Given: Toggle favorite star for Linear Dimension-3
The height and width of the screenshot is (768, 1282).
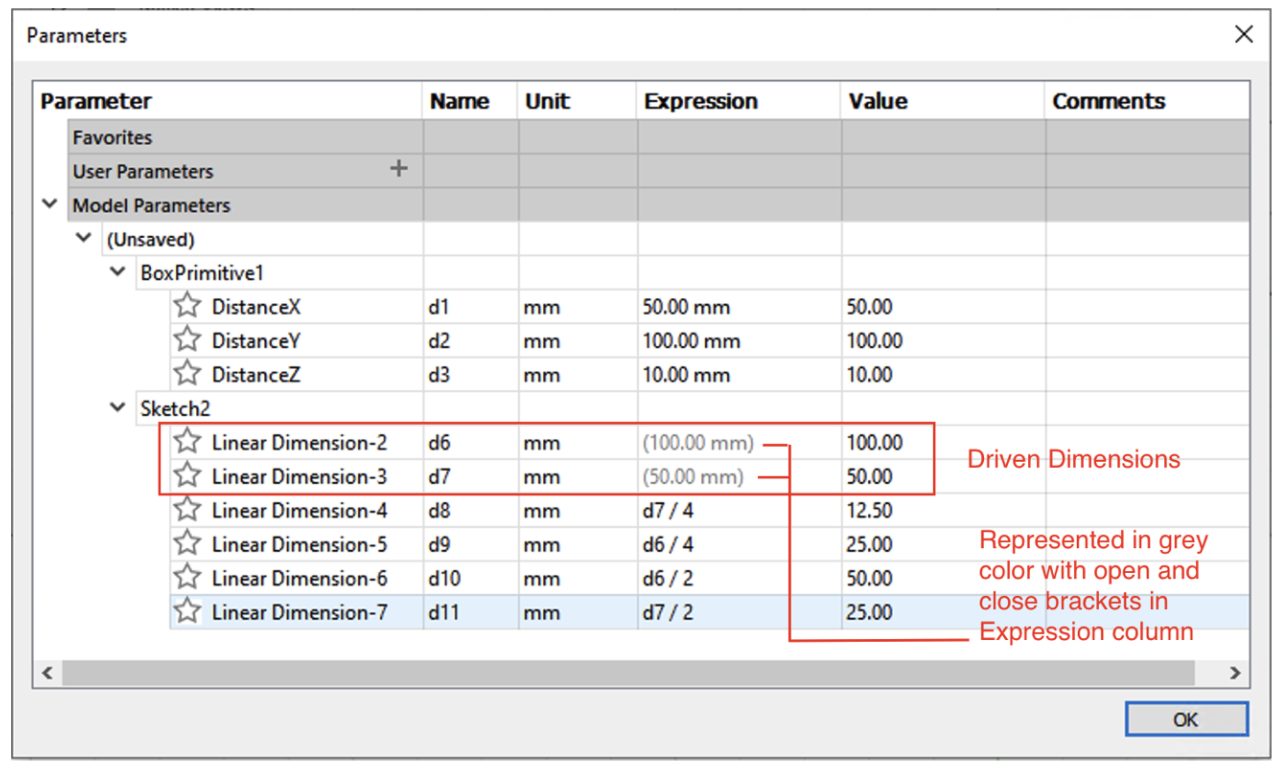Looking at the screenshot, I should pyautogui.click(x=187, y=477).
